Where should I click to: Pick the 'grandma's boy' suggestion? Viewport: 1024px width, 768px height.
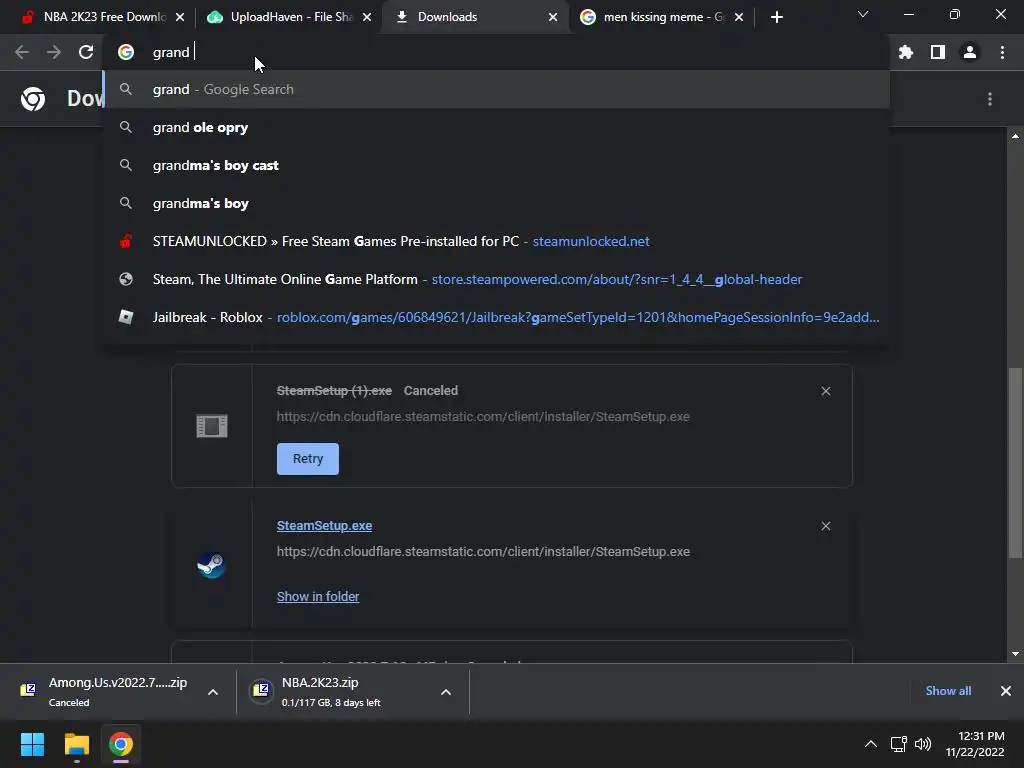[x=496, y=203]
